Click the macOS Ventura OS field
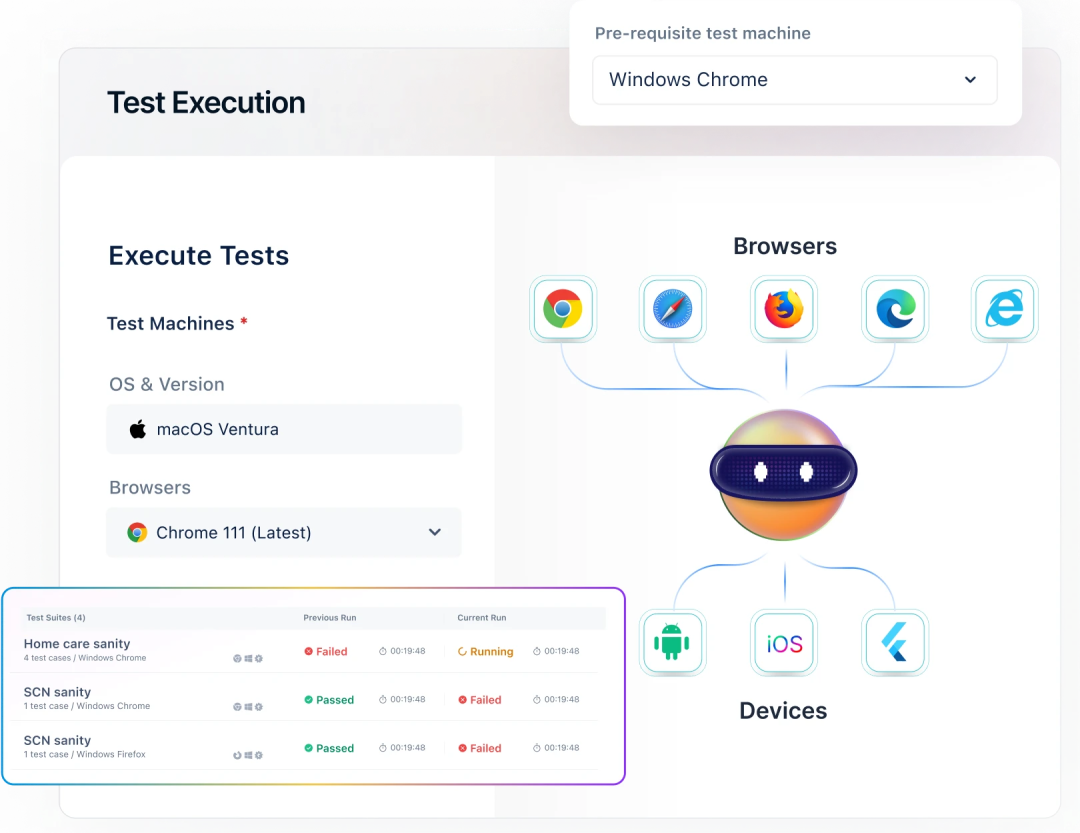 (284, 429)
